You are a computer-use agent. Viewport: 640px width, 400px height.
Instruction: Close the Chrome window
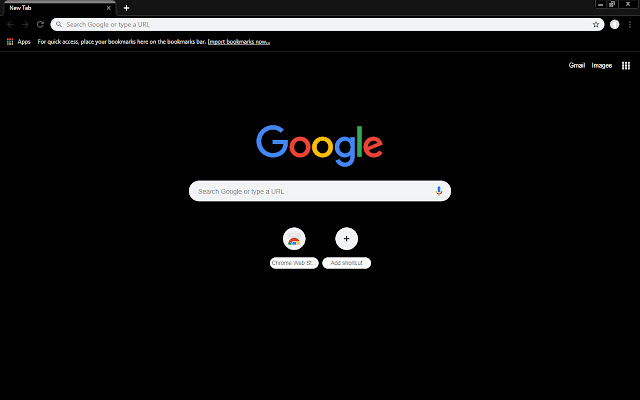628,4
